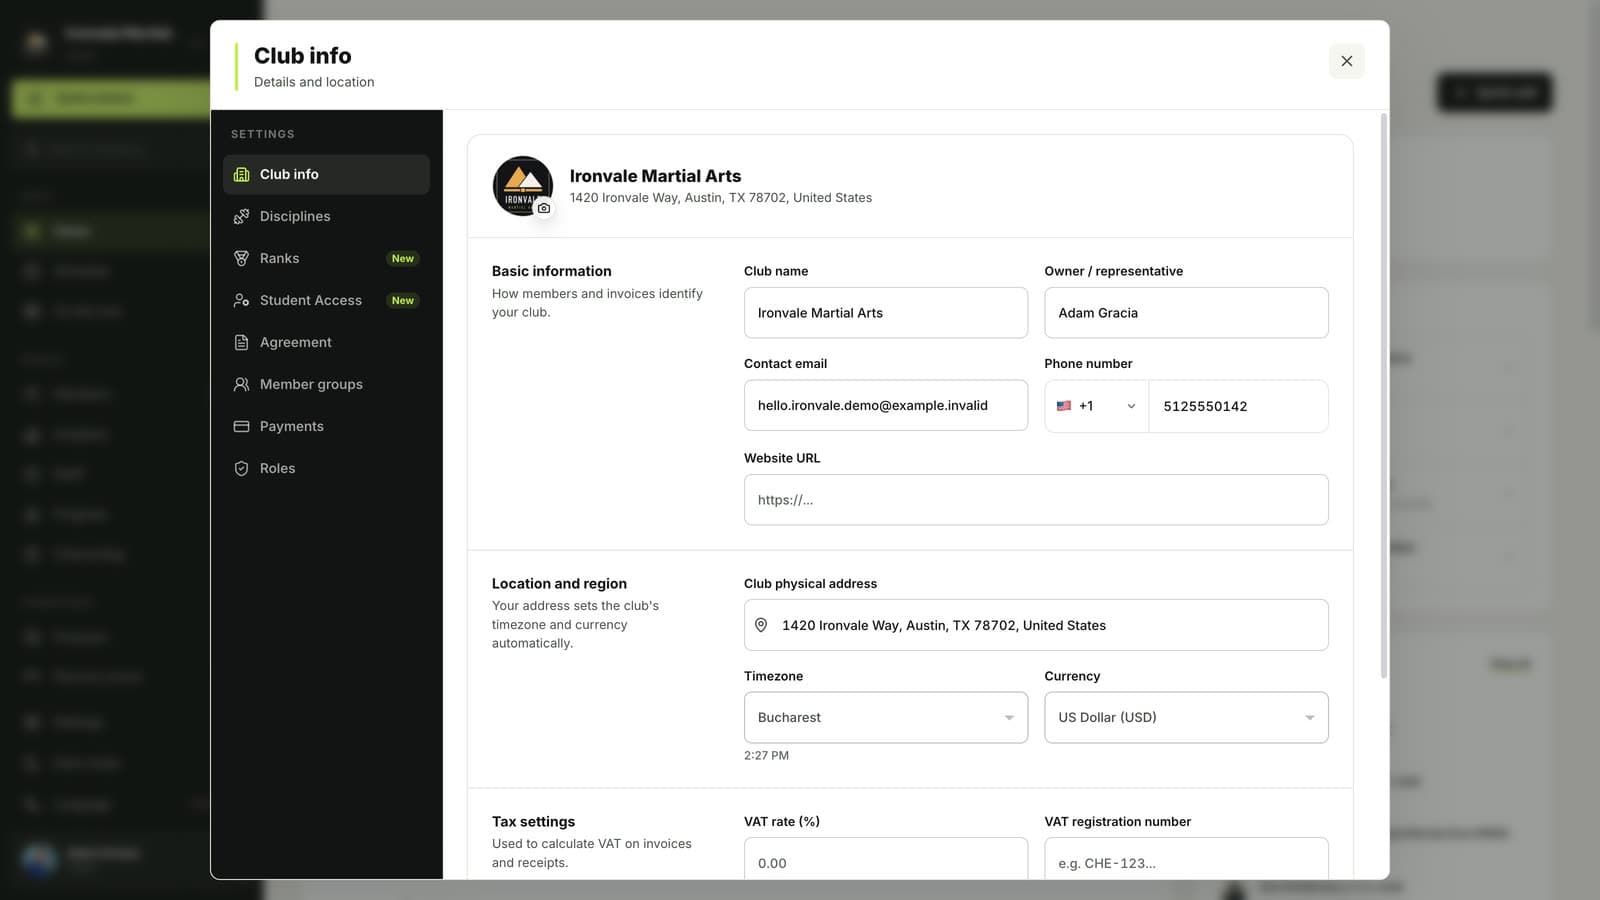Click the dialog's vertical scrollbar
The width and height of the screenshot is (1600, 900).
coord(1384,396)
